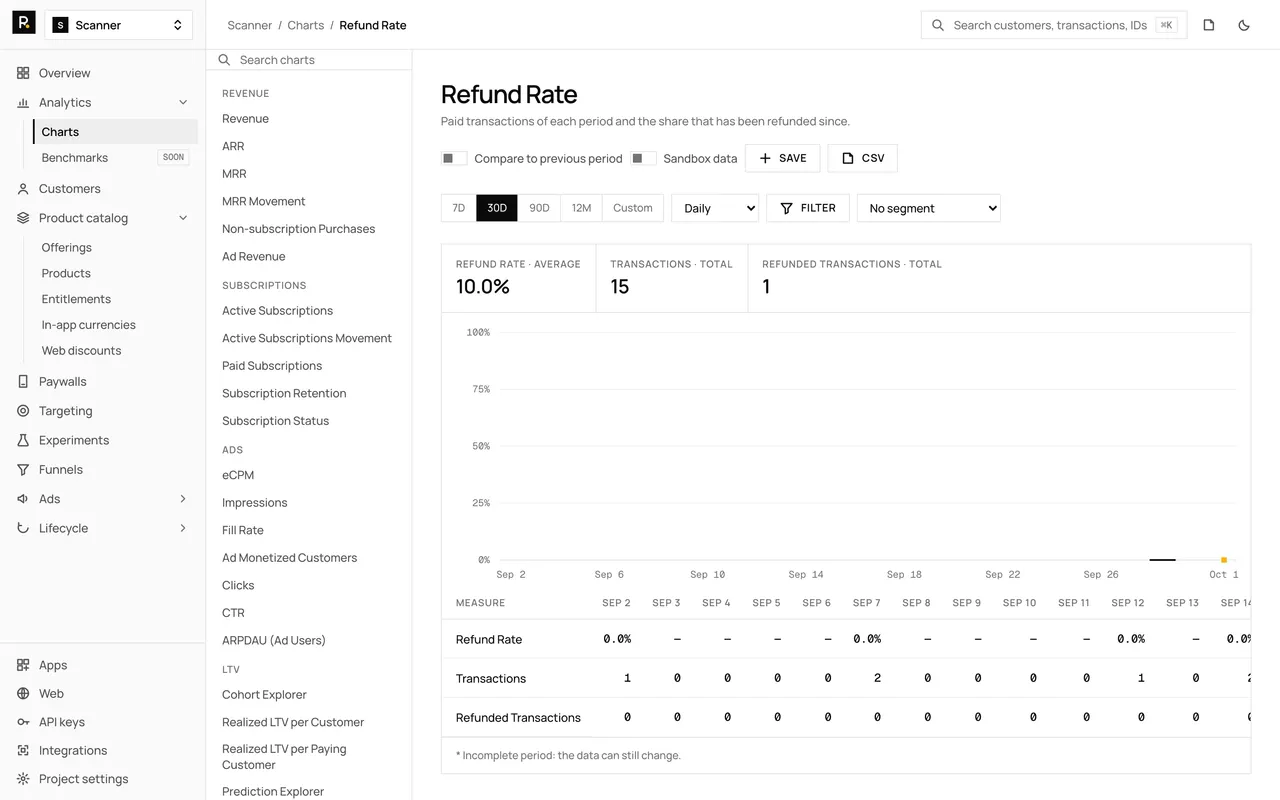Open the FILTER button
1280x800 pixels.
click(x=808, y=208)
